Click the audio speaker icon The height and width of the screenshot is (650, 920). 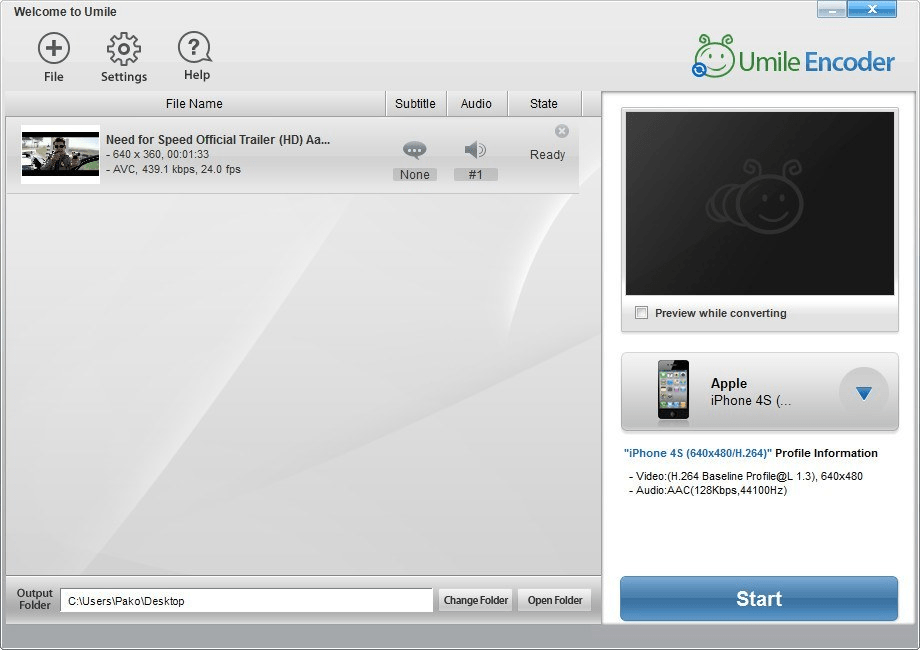pyautogui.click(x=475, y=150)
